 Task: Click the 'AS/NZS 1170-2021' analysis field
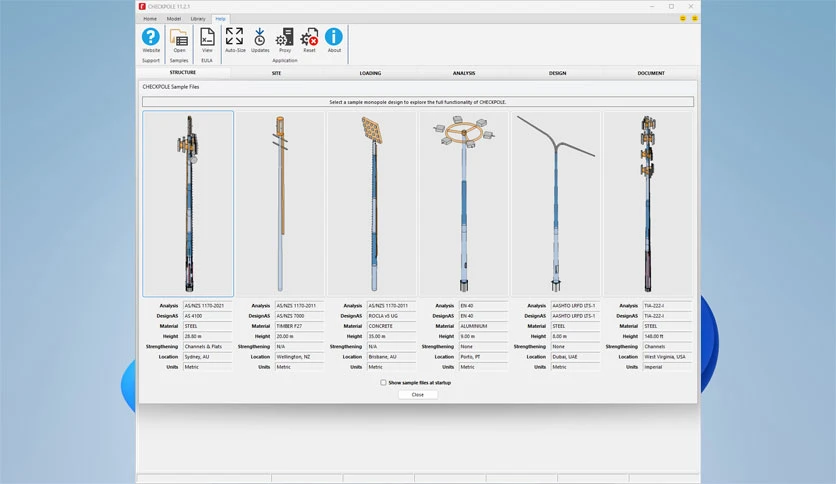click(x=207, y=306)
